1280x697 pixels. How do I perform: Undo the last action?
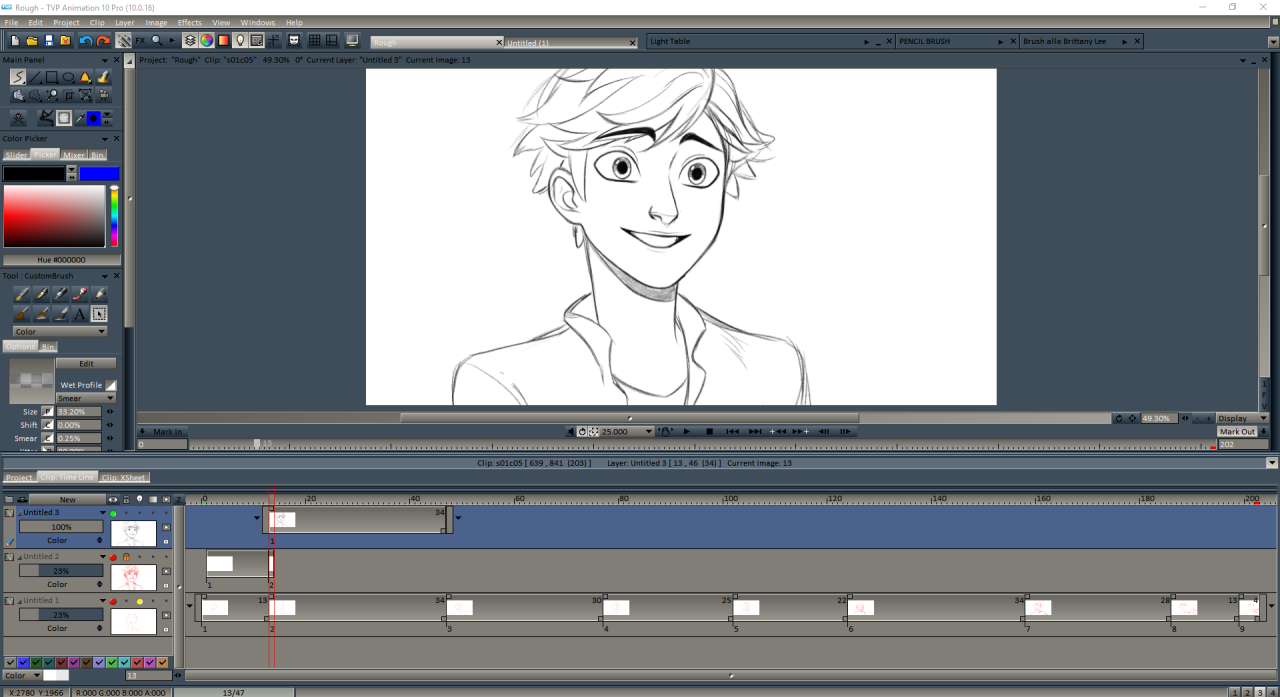pyautogui.click(x=86, y=41)
